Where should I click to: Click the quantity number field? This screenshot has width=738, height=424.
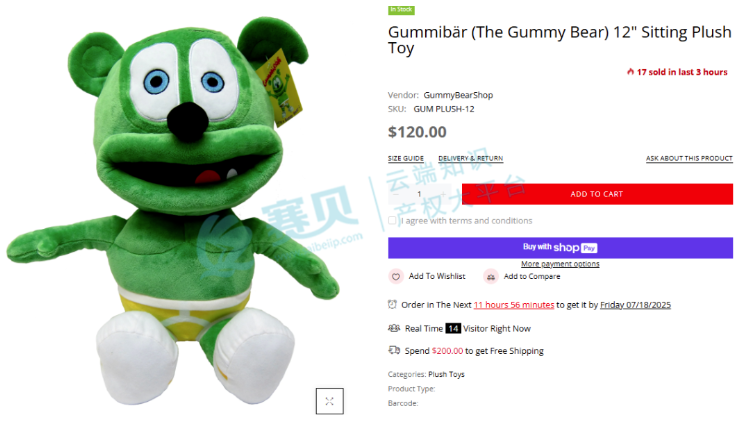pyautogui.click(x=419, y=194)
